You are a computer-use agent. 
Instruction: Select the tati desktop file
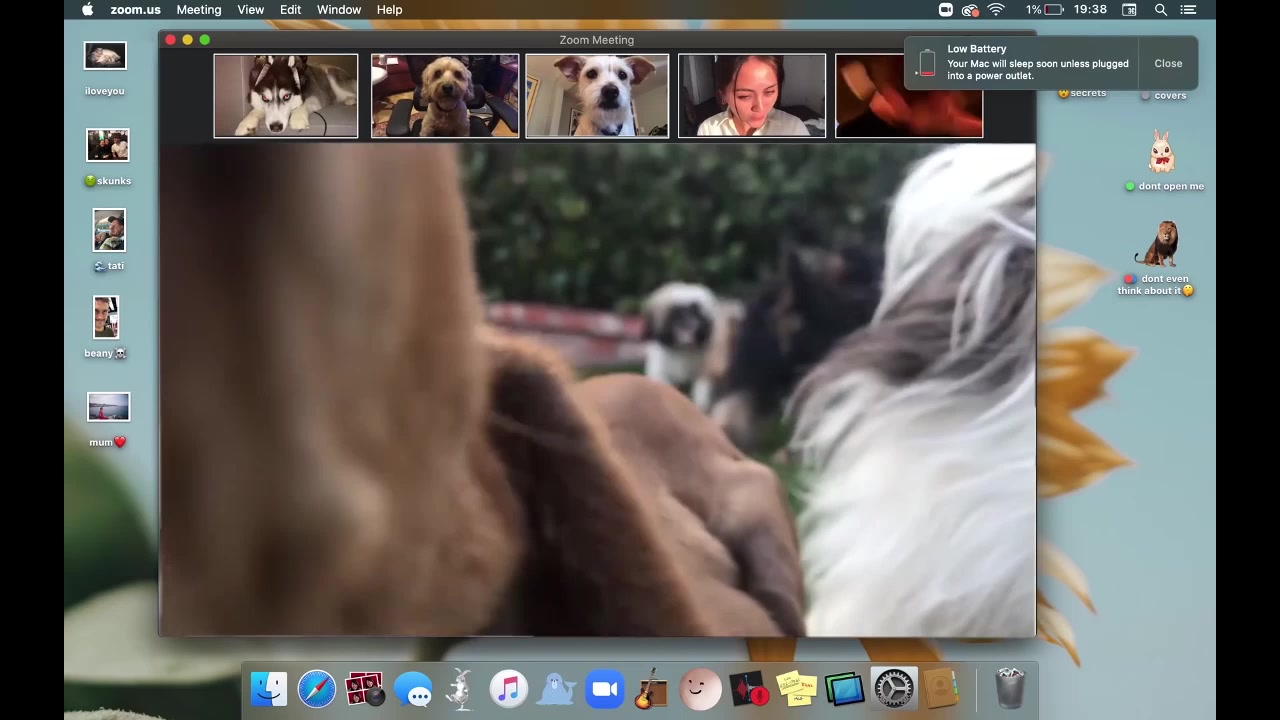[109, 231]
